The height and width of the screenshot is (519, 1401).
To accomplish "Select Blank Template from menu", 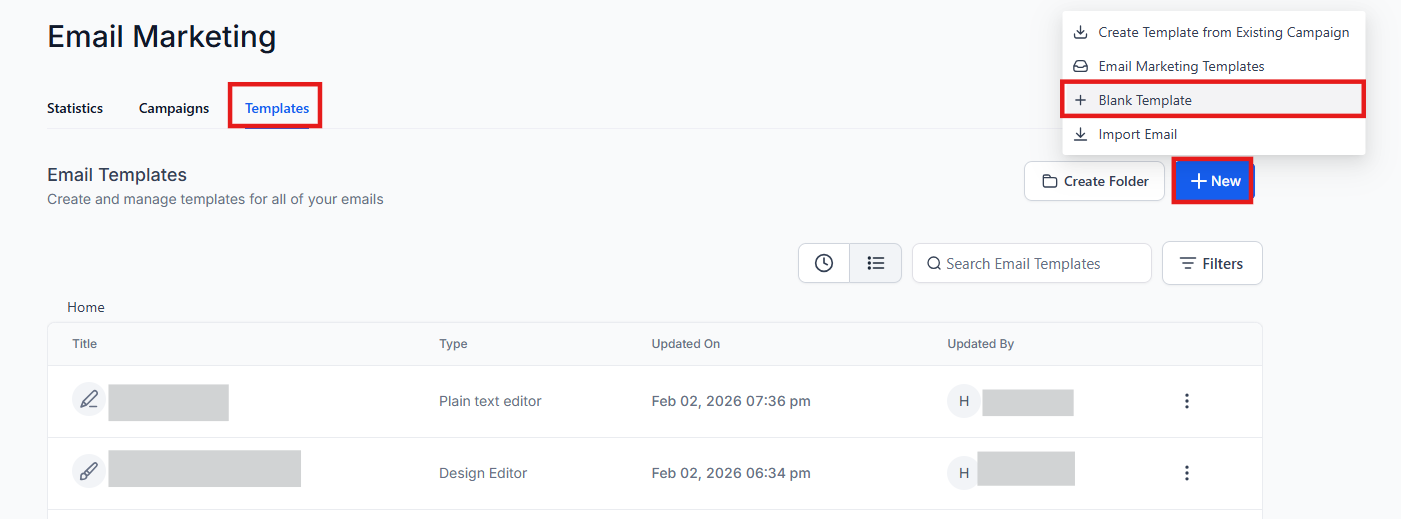I will coord(1145,100).
